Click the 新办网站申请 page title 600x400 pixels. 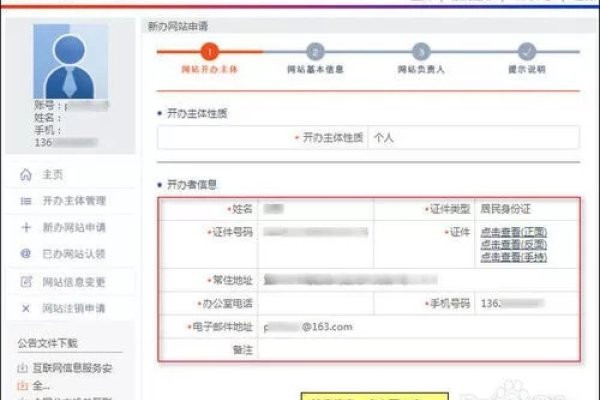pyautogui.click(x=178, y=26)
